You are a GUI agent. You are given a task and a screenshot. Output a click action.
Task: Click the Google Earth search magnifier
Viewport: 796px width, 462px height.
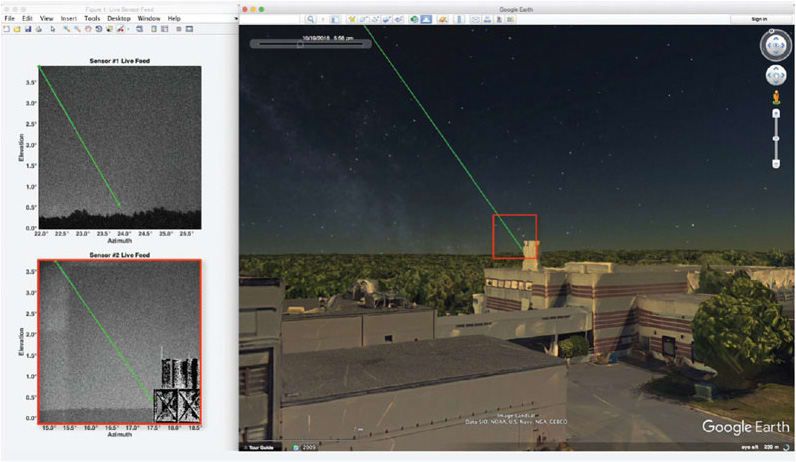point(310,19)
